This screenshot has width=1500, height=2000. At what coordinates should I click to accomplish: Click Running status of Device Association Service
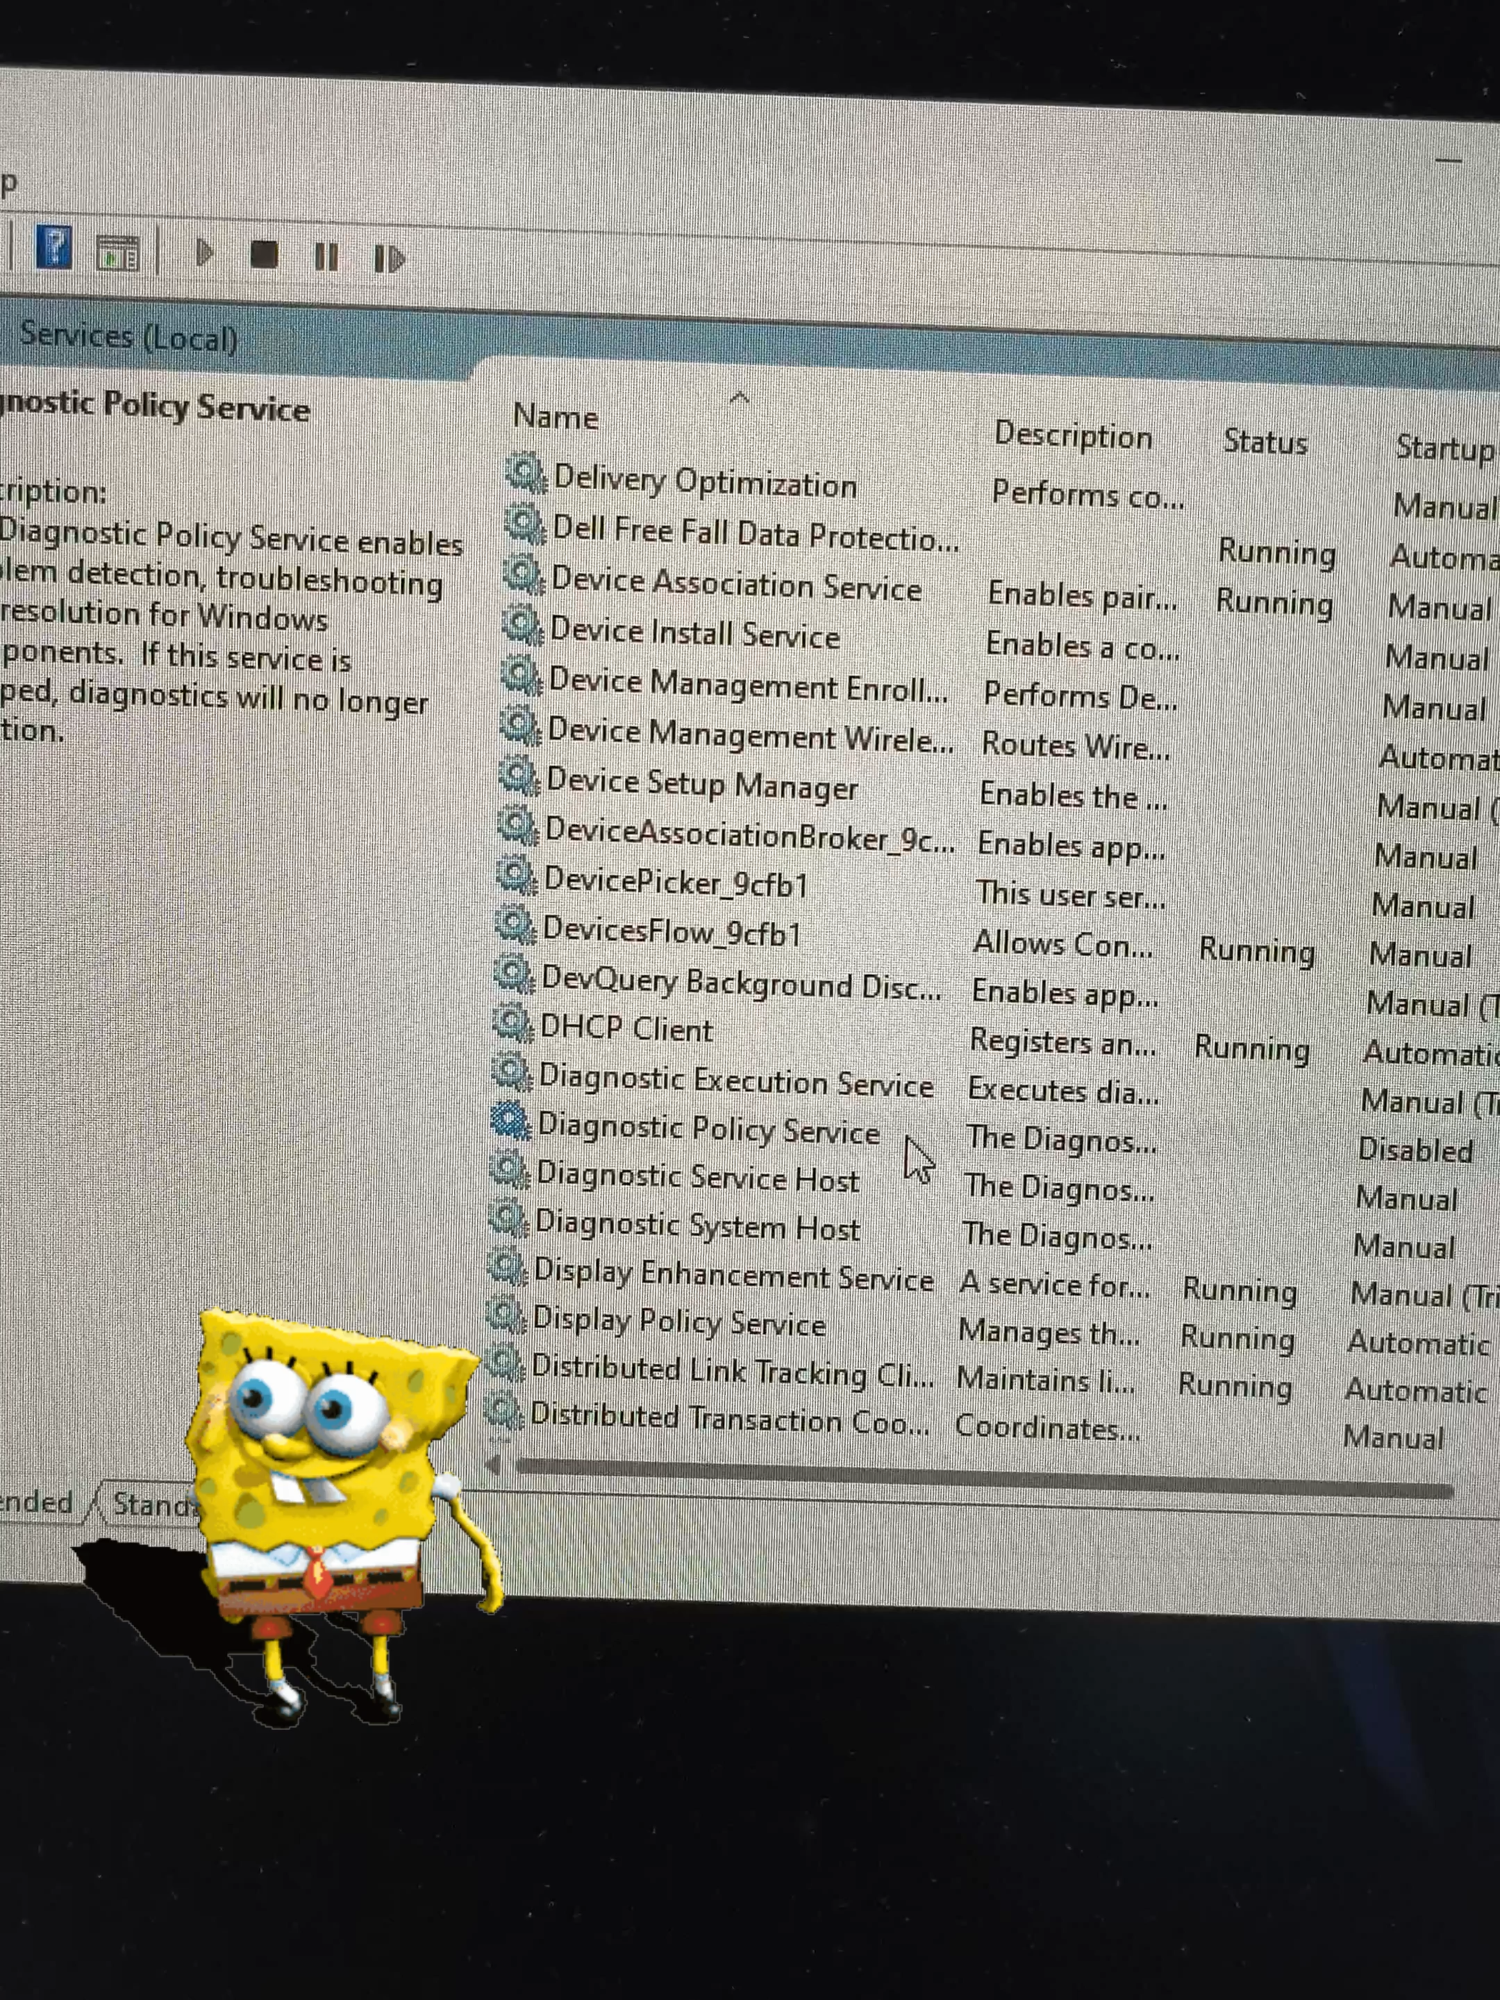click(1275, 602)
